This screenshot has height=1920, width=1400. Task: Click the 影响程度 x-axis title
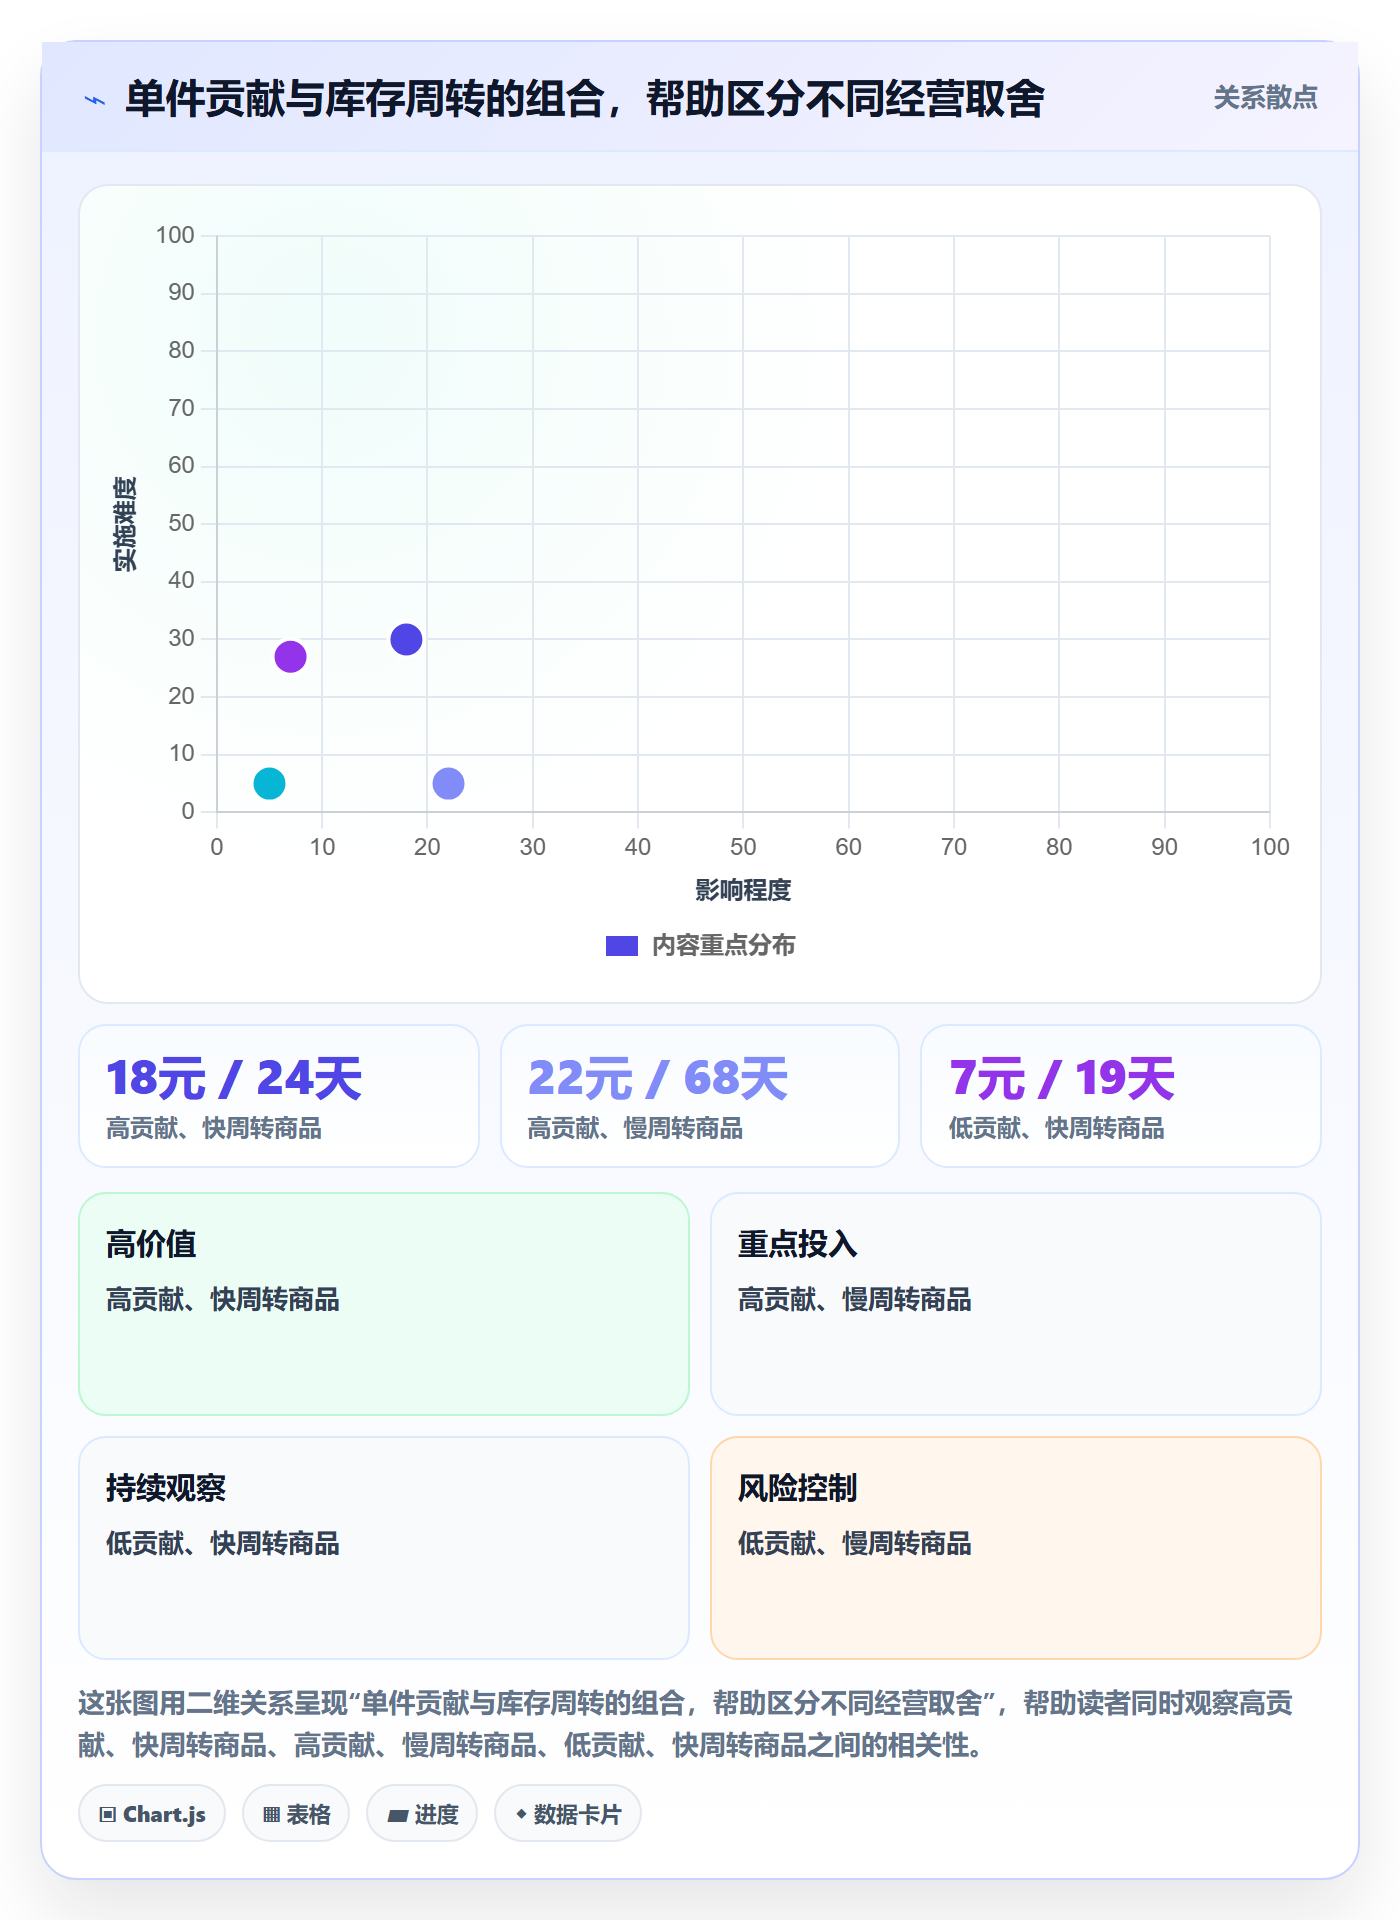[743, 890]
